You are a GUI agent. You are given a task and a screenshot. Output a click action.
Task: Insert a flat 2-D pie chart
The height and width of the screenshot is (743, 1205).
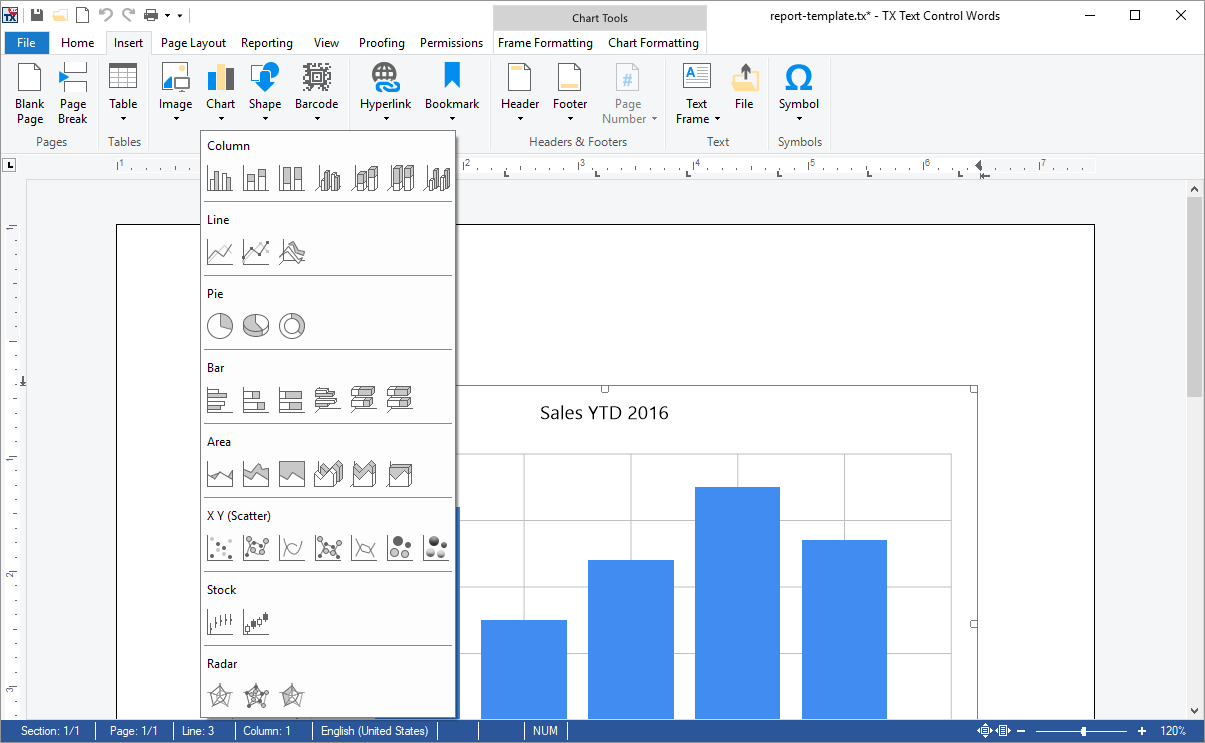[220, 326]
